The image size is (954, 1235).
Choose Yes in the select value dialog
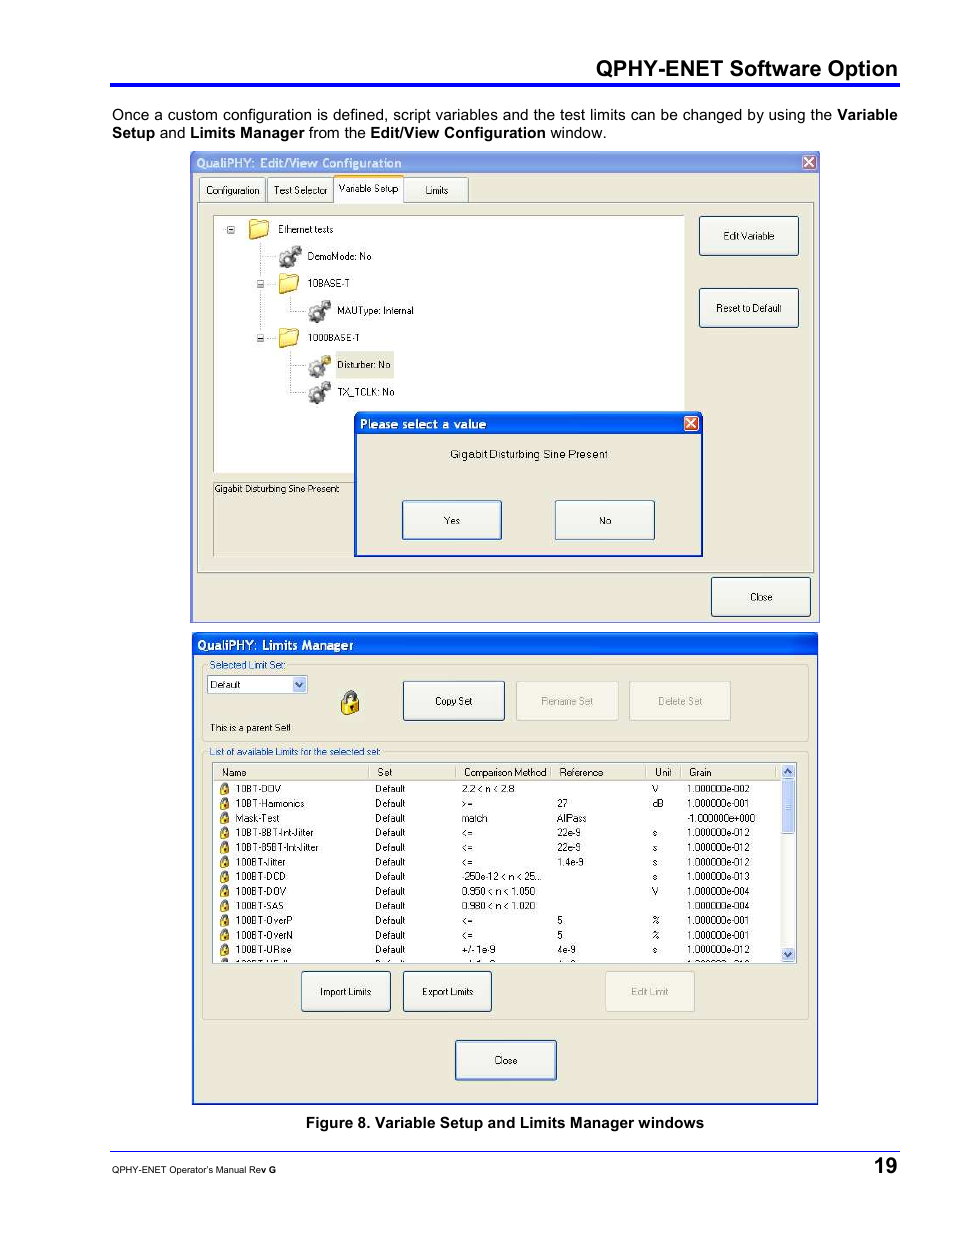(x=452, y=520)
